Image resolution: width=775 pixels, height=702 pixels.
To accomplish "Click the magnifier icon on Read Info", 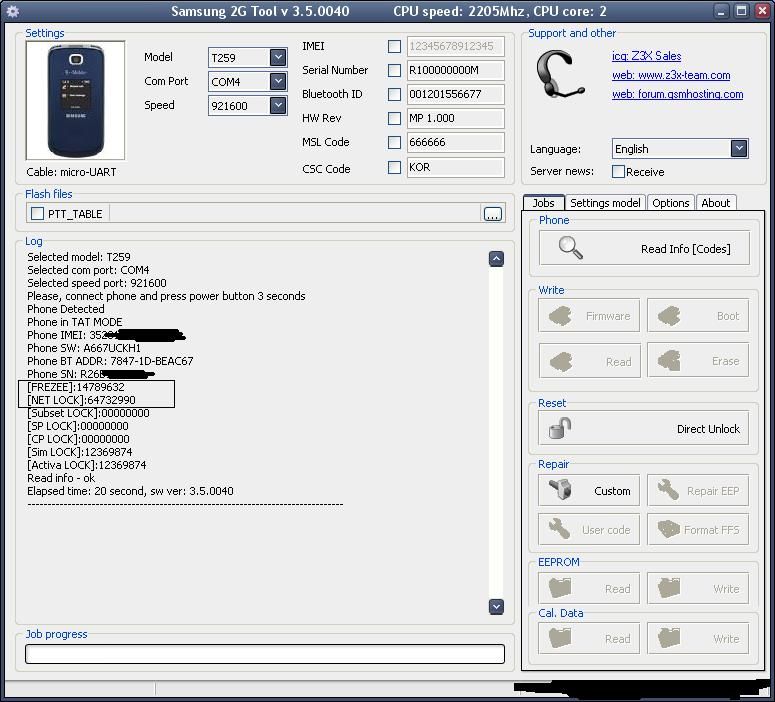I will tap(571, 248).
